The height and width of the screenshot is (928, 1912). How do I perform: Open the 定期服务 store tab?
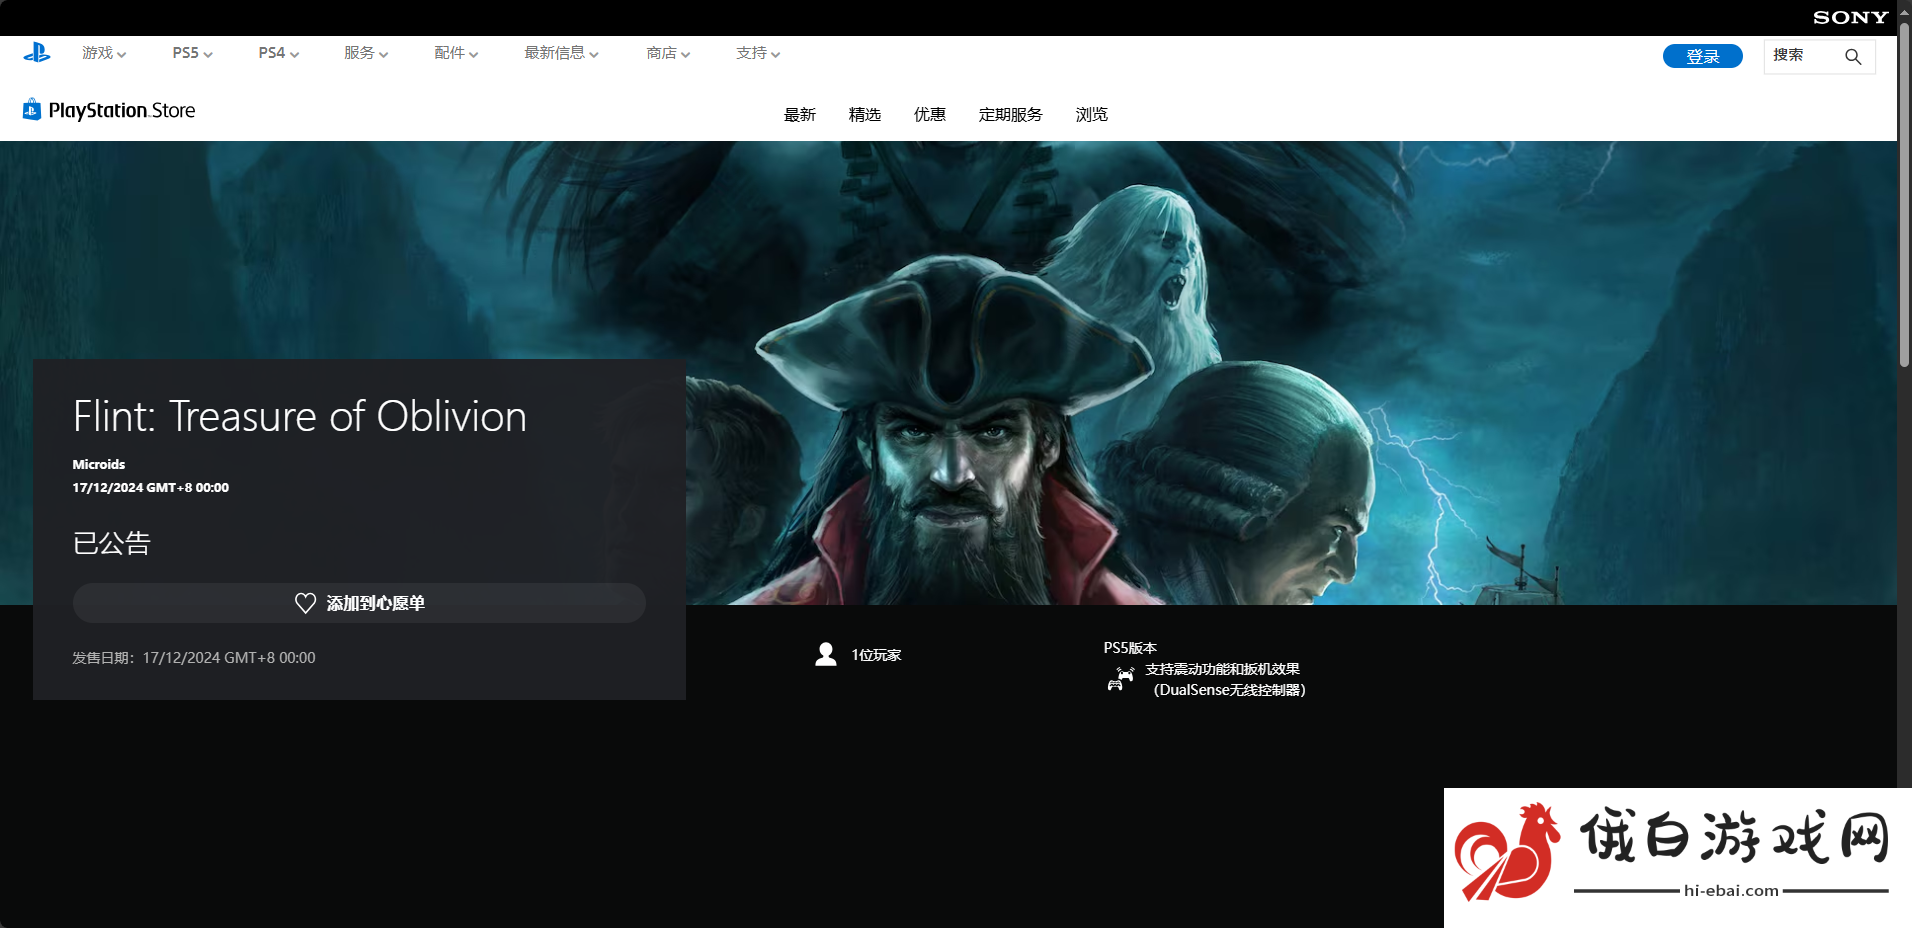point(1011,115)
